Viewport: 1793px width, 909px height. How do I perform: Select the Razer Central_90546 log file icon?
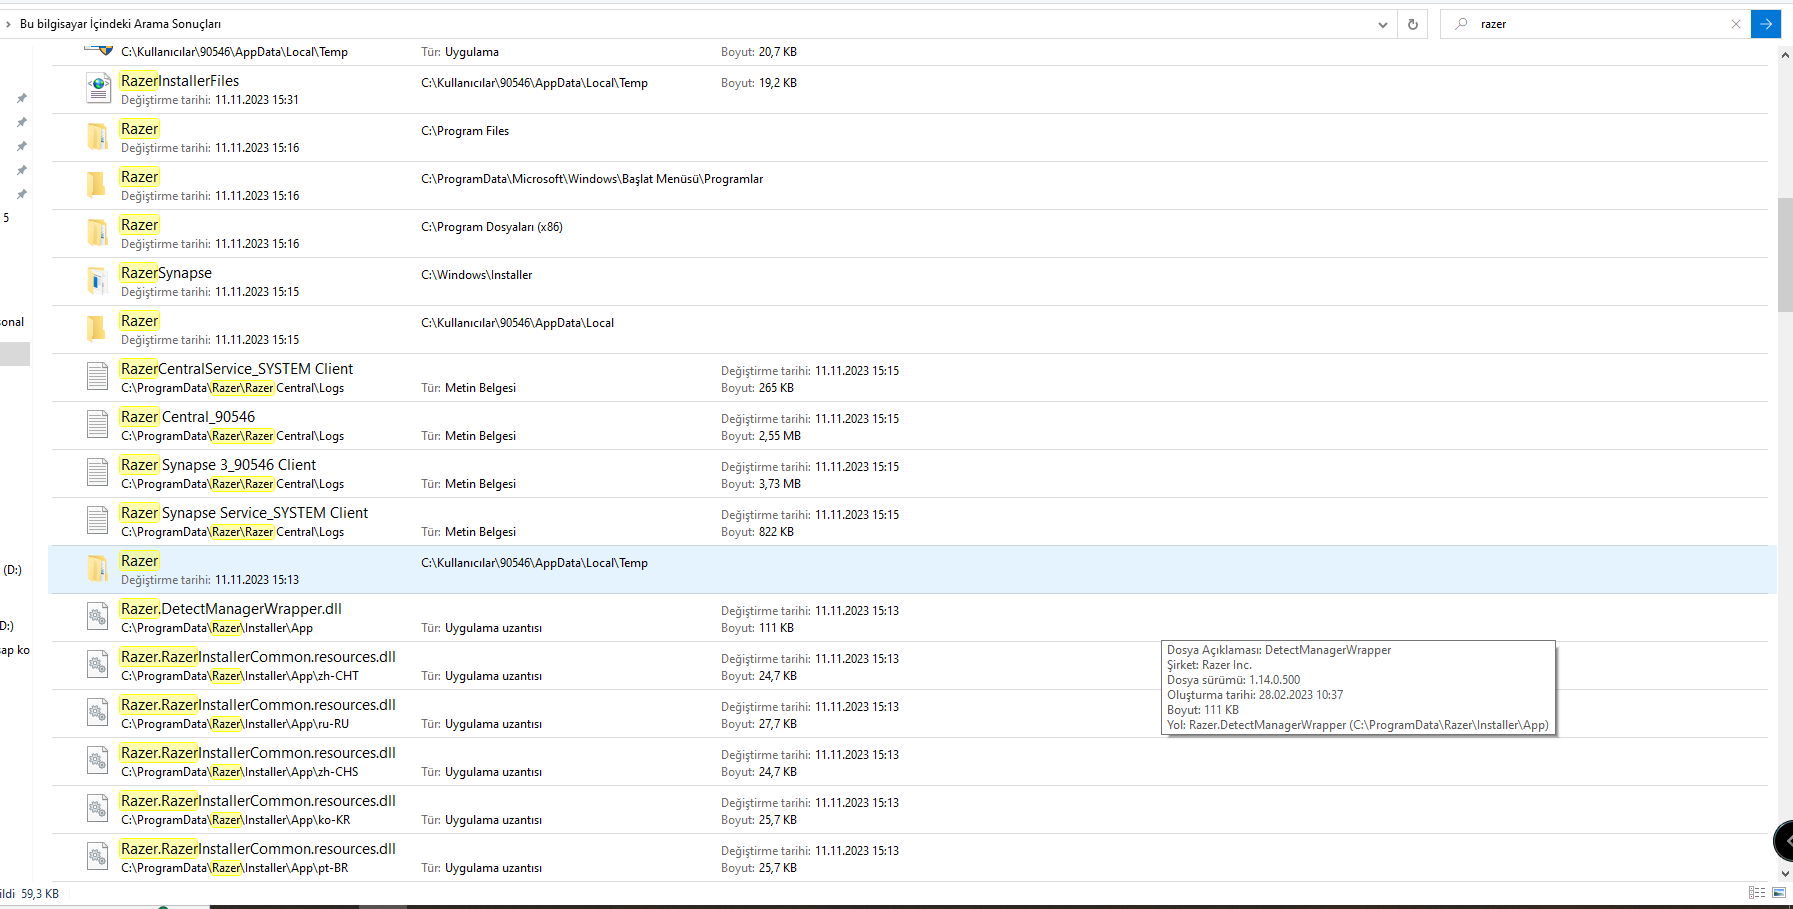97,425
